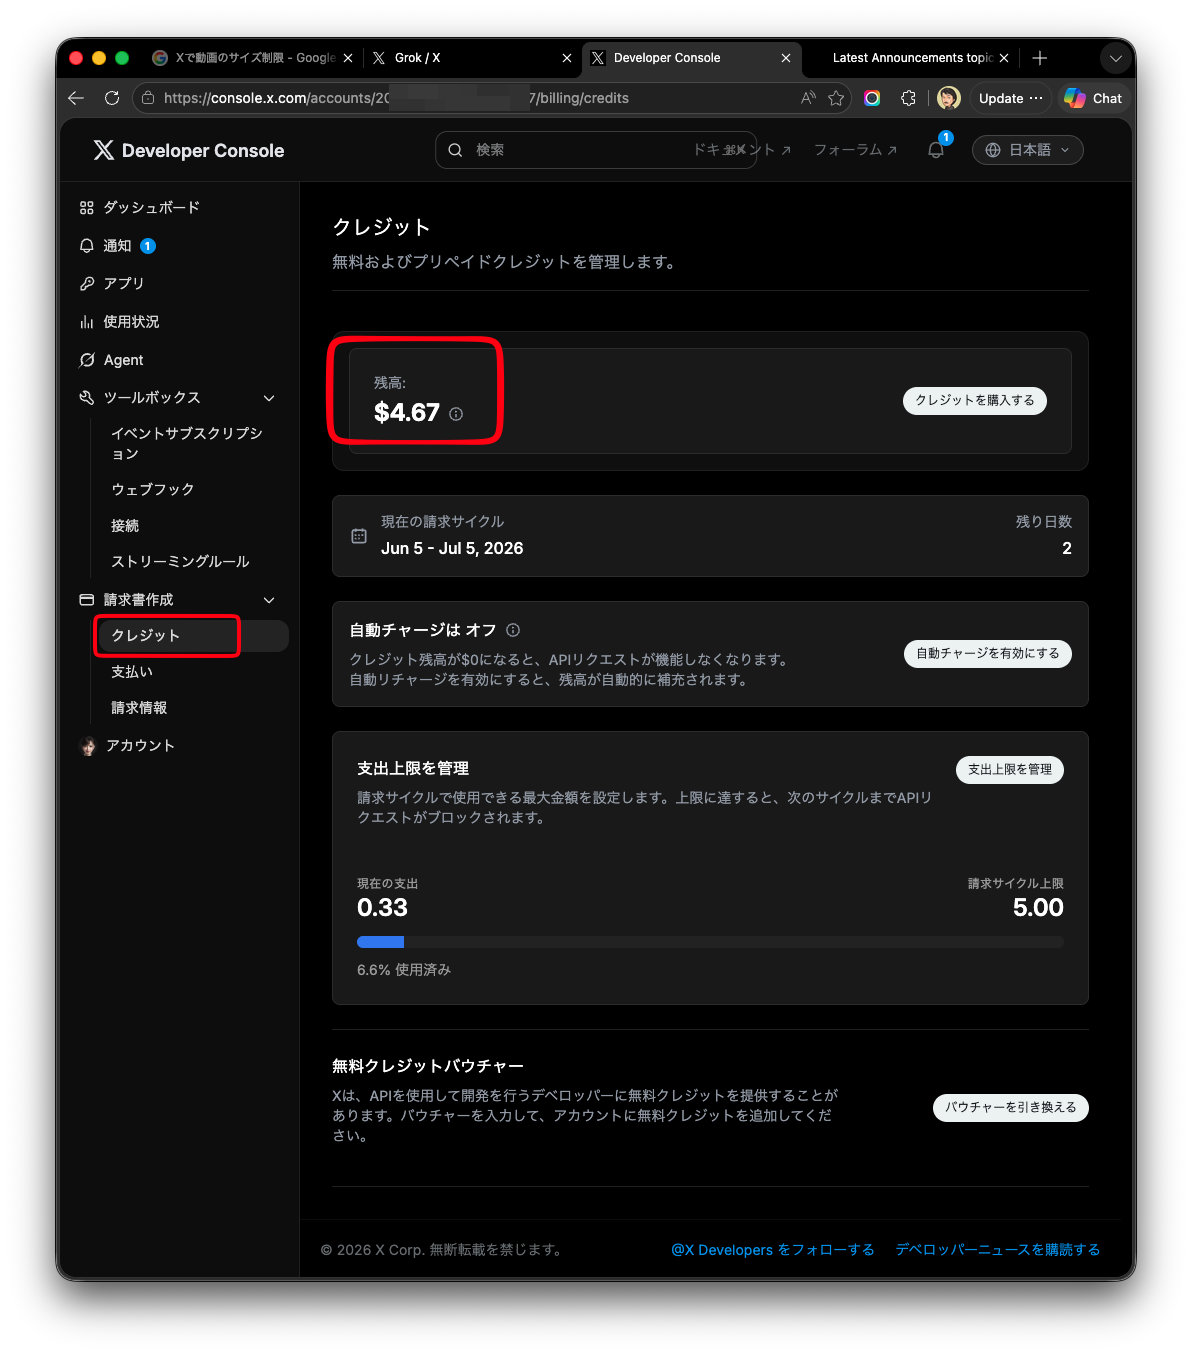
Task: Click the 0.33 current spend value
Action: coord(382,907)
